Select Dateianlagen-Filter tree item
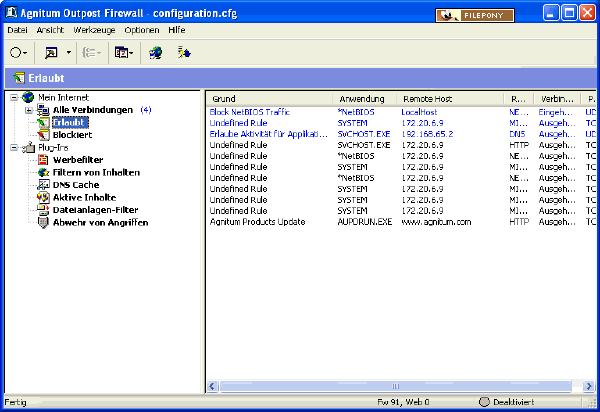The width and height of the screenshot is (600, 412). tap(95, 210)
